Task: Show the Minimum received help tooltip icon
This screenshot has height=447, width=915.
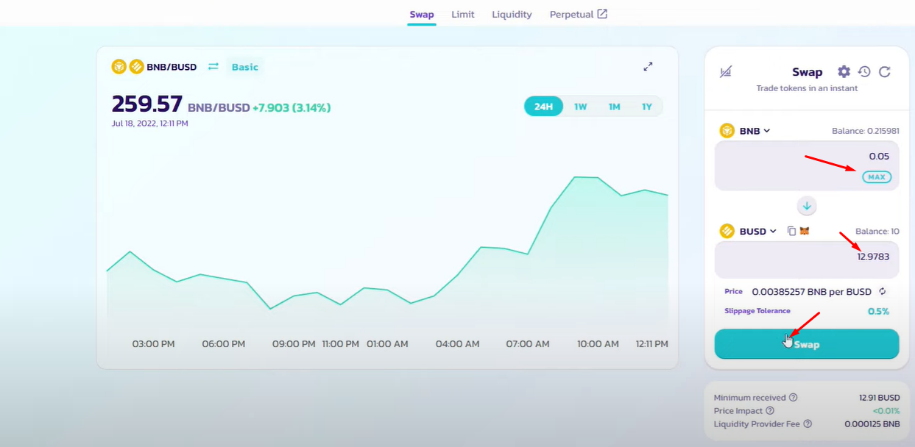Action: tap(793, 397)
